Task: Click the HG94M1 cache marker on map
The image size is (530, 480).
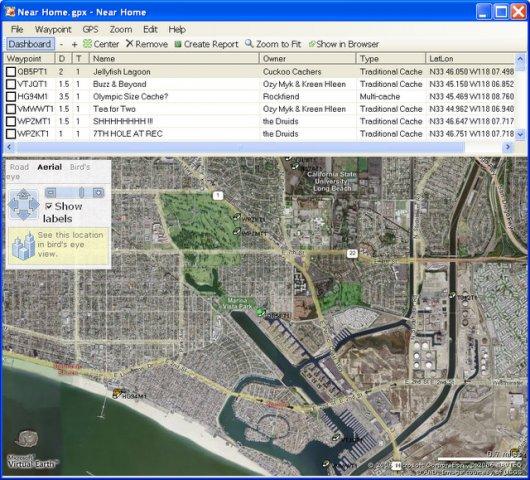Action: [x=117, y=393]
